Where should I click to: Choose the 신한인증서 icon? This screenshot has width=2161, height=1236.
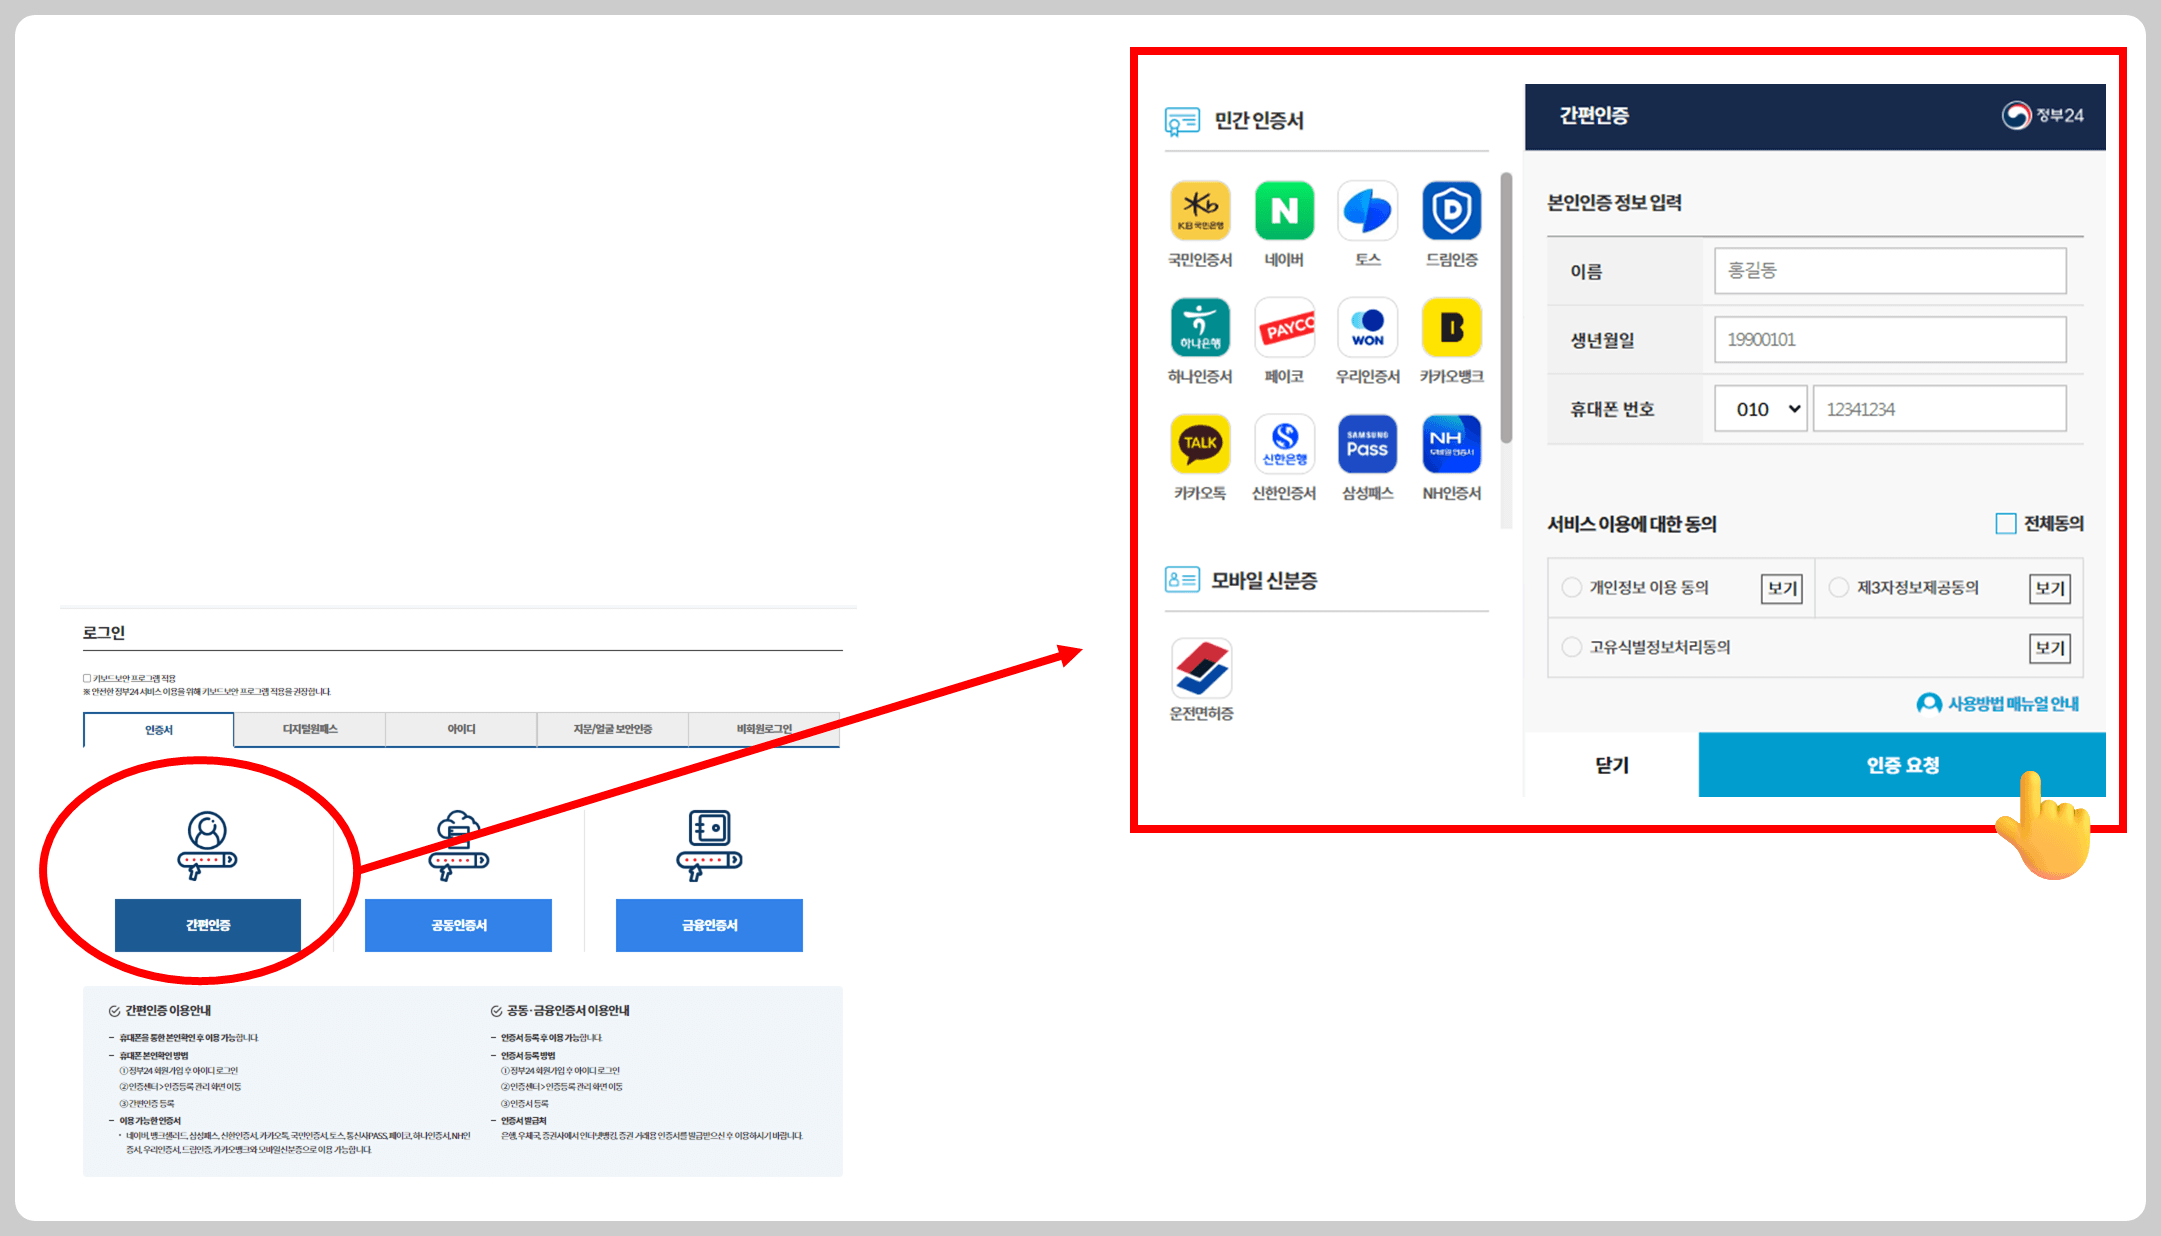[x=1284, y=444]
